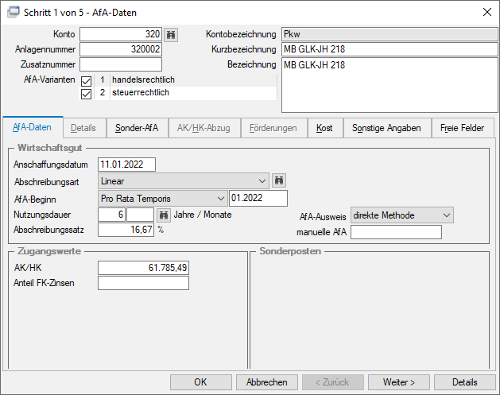Switch to the Förderungen tab
Image resolution: width=500 pixels, height=395 pixels.
(273, 128)
